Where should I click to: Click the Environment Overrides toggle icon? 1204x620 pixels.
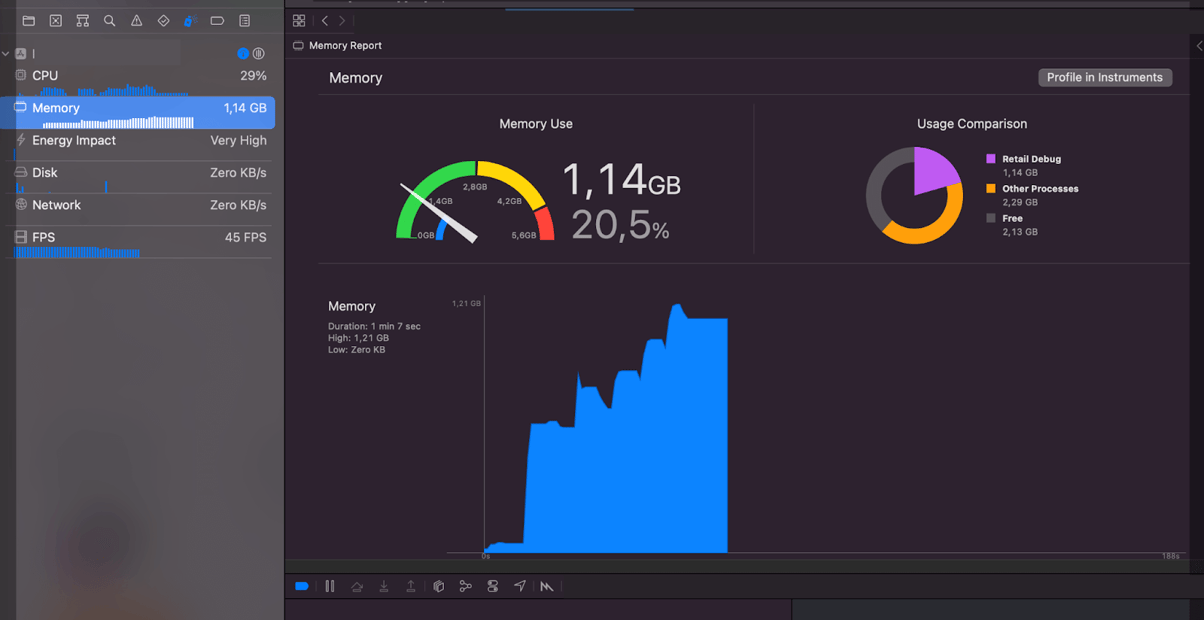tap(492, 586)
